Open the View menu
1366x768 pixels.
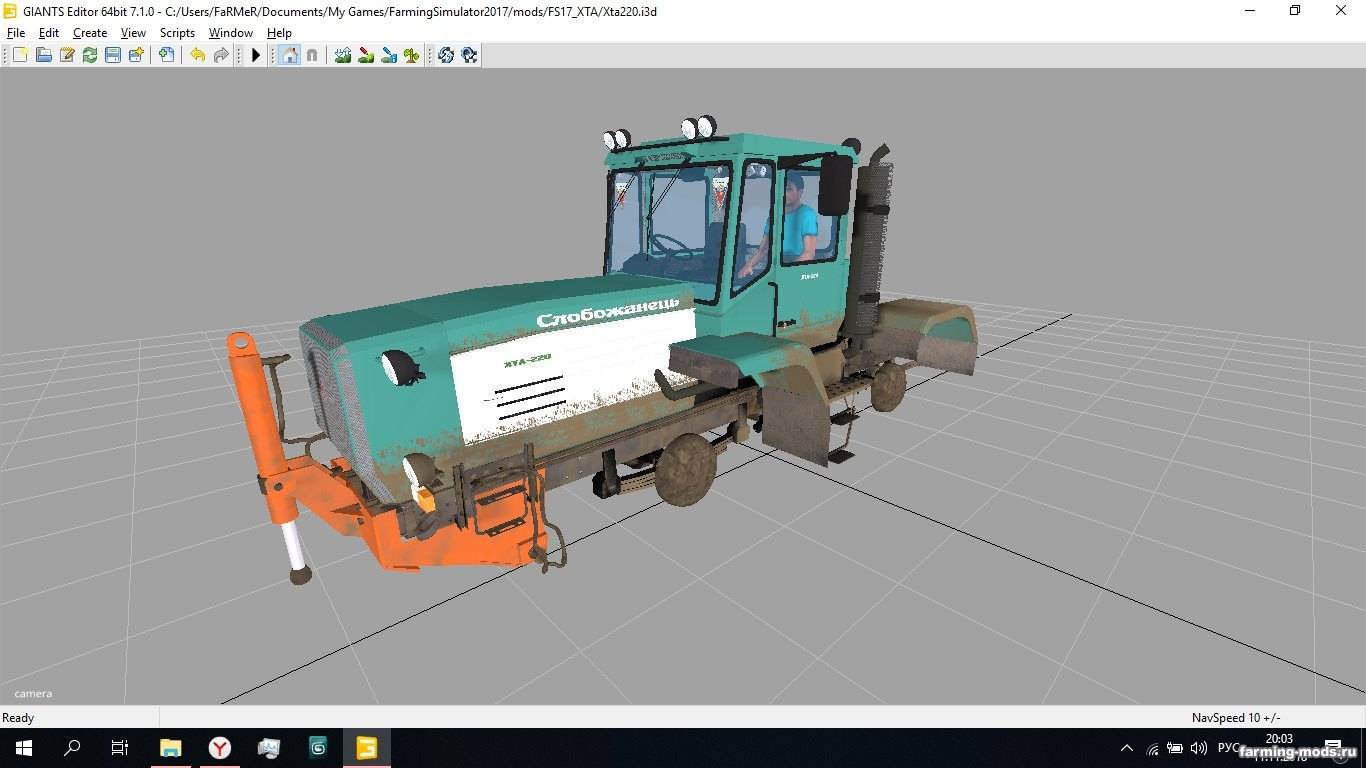coord(133,33)
